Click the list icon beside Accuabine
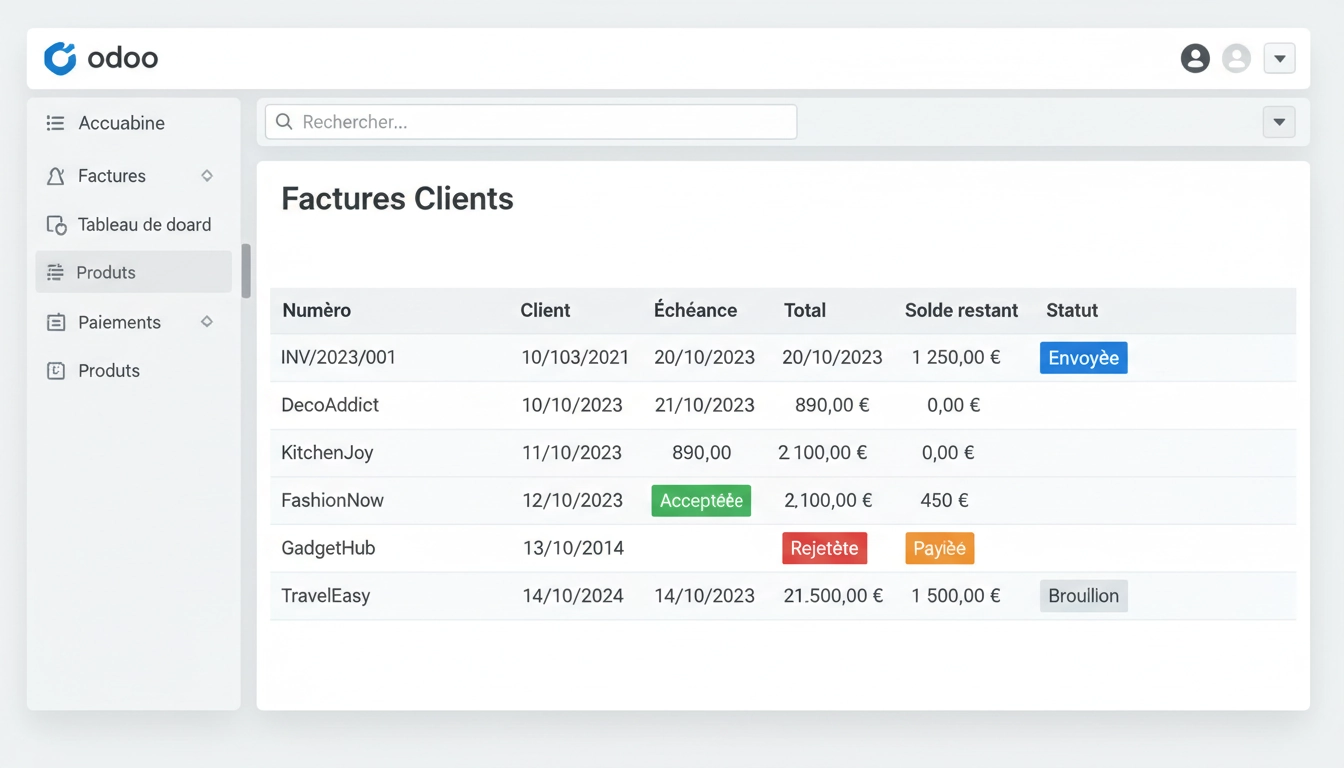The height and width of the screenshot is (768, 1344). click(56, 123)
